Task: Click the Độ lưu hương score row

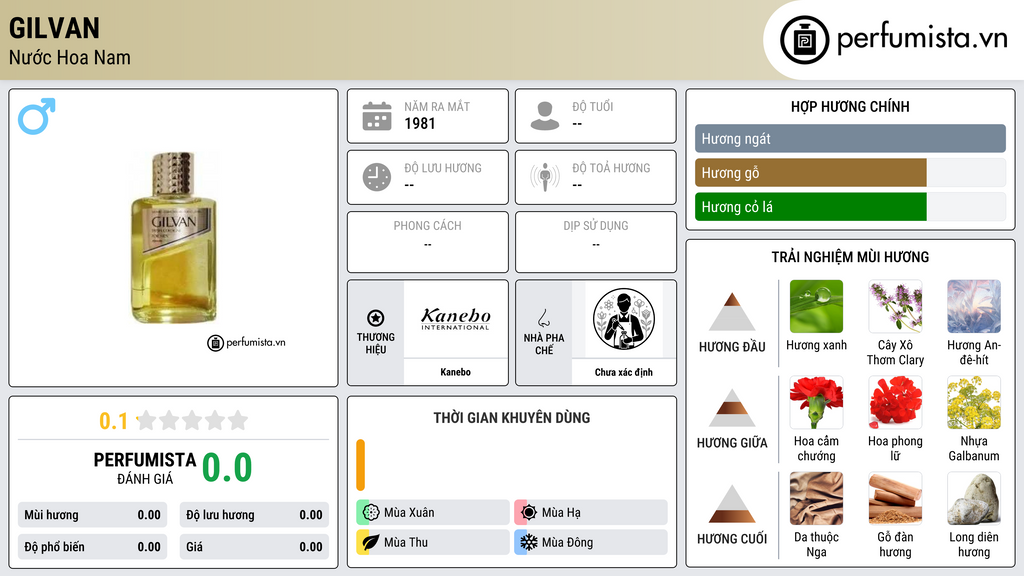Action: pos(254,515)
